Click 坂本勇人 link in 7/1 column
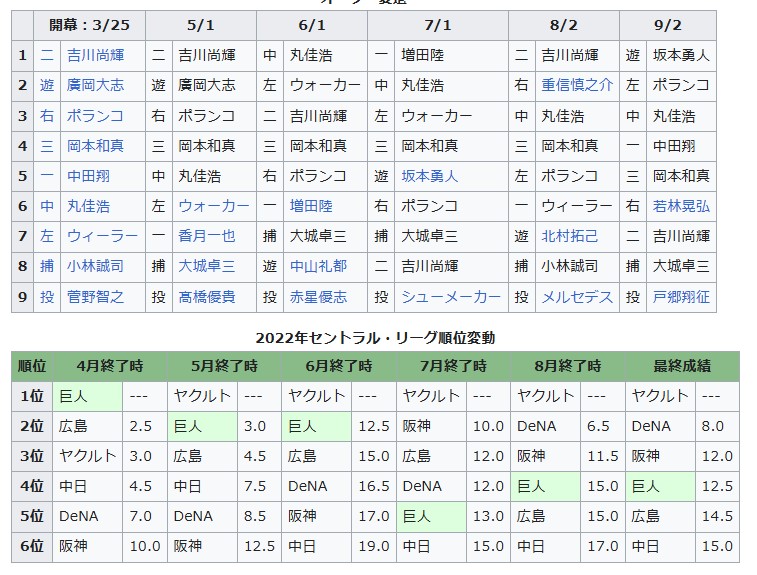757x575 pixels. [x=430, y=176]
